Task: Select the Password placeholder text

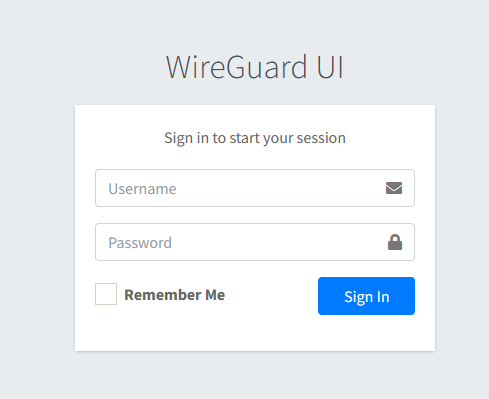Action: click(140, 243)
